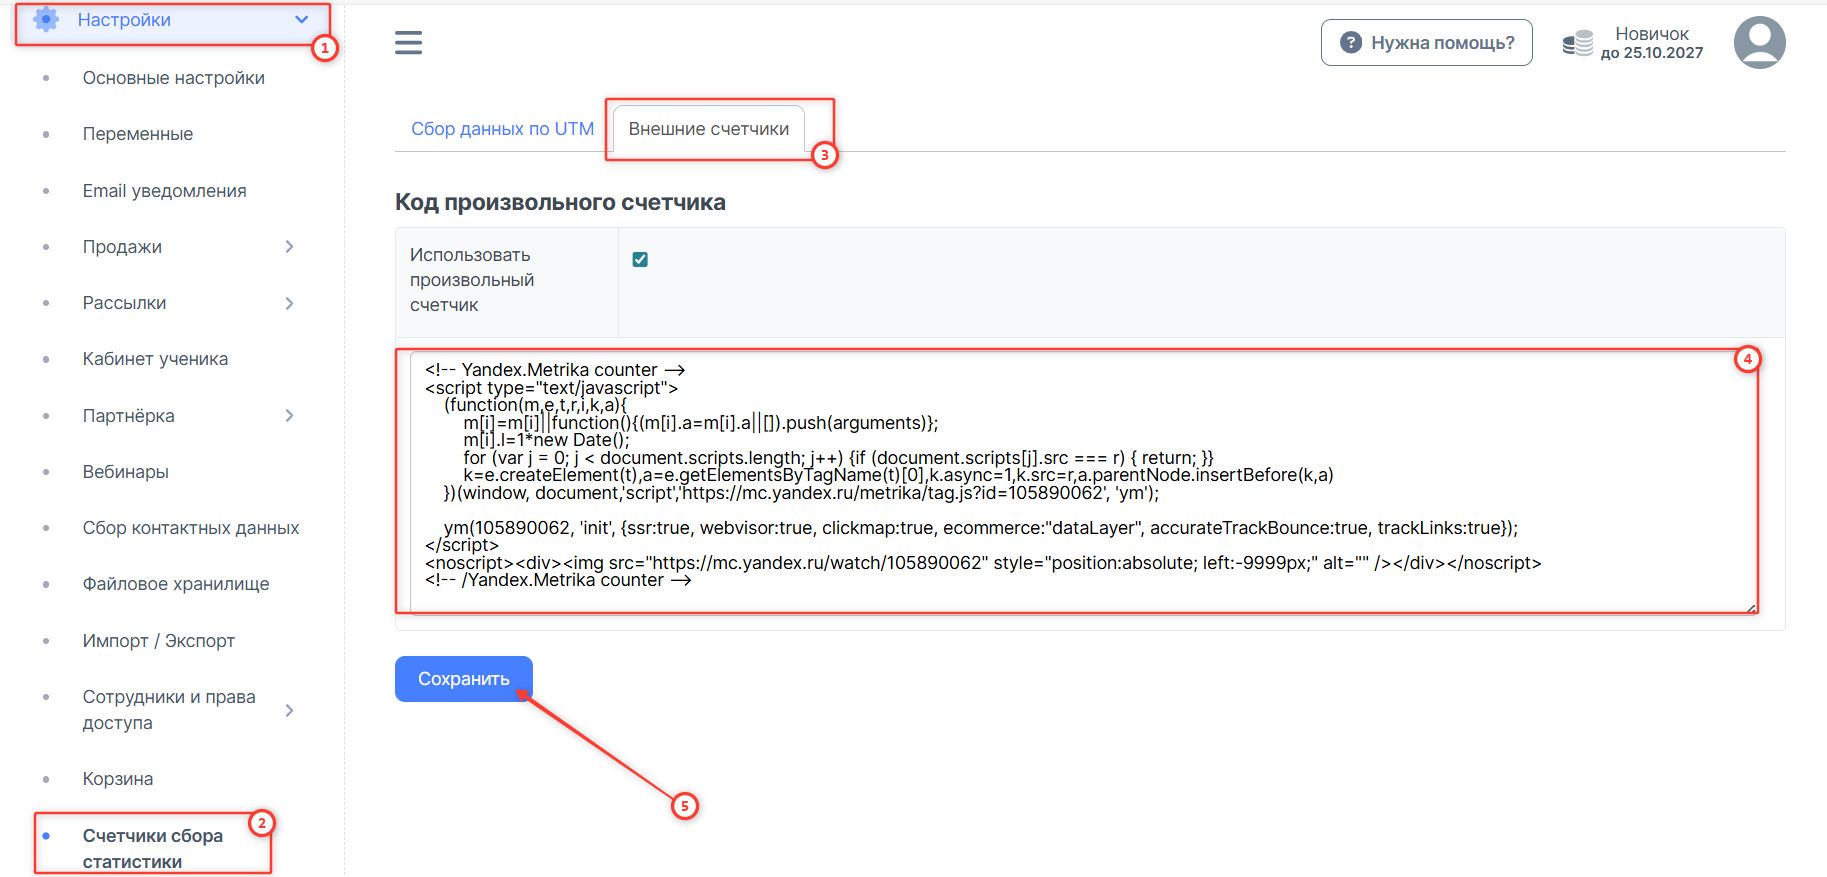Image resolution: width=1827 pixels, height=877 pixels.
Task: Expand the Партнёрка submenu arrow
Action: [289, 416]
